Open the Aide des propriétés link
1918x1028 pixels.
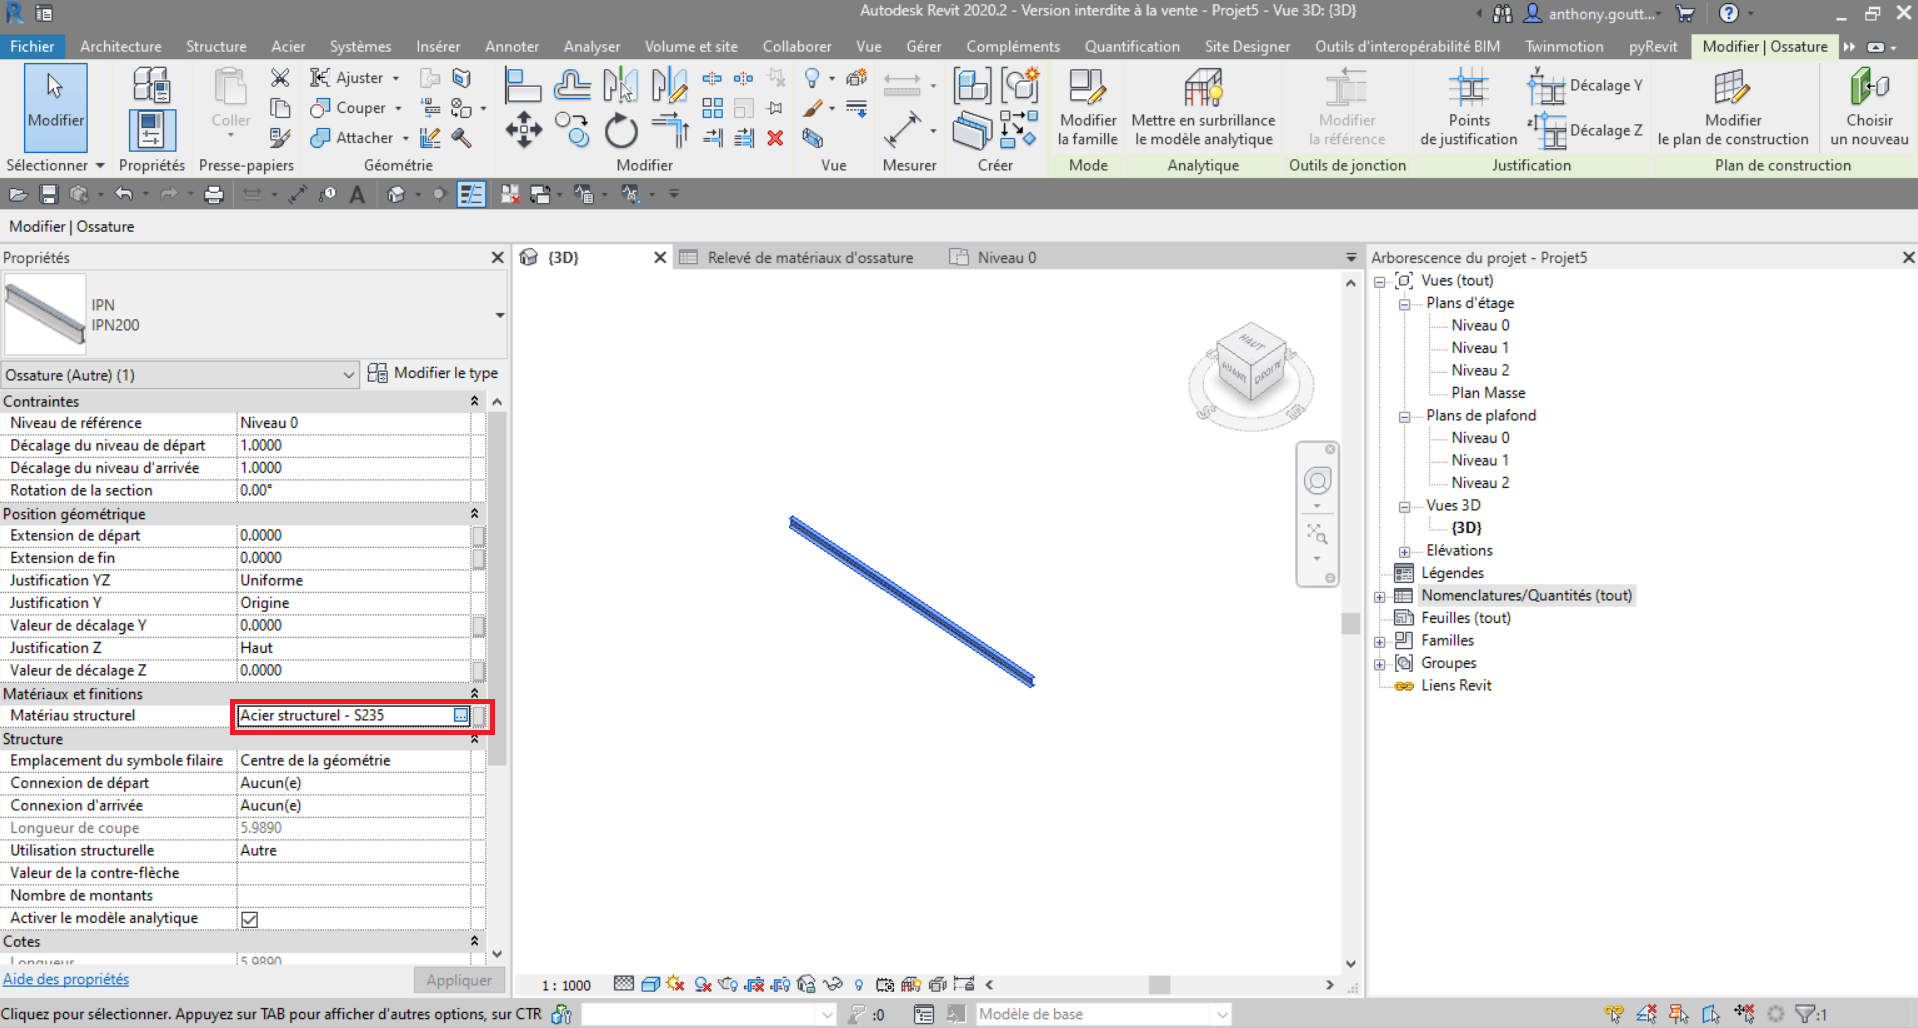pos(66,980)
